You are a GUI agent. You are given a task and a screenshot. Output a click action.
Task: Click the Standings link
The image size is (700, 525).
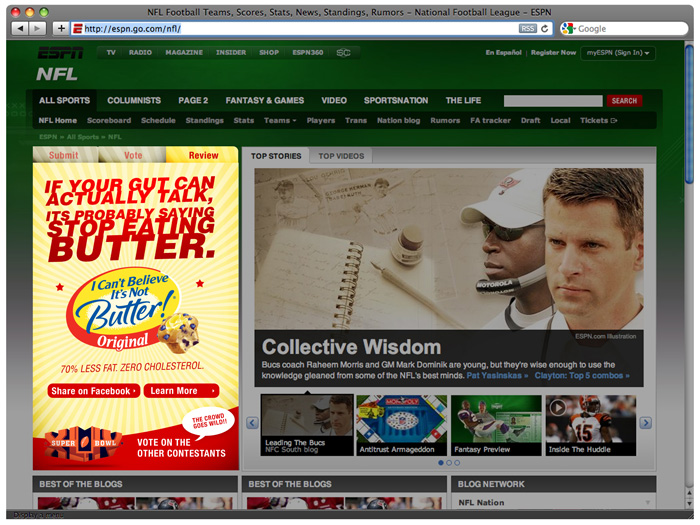pyautogui.click(x=204, y=121)
